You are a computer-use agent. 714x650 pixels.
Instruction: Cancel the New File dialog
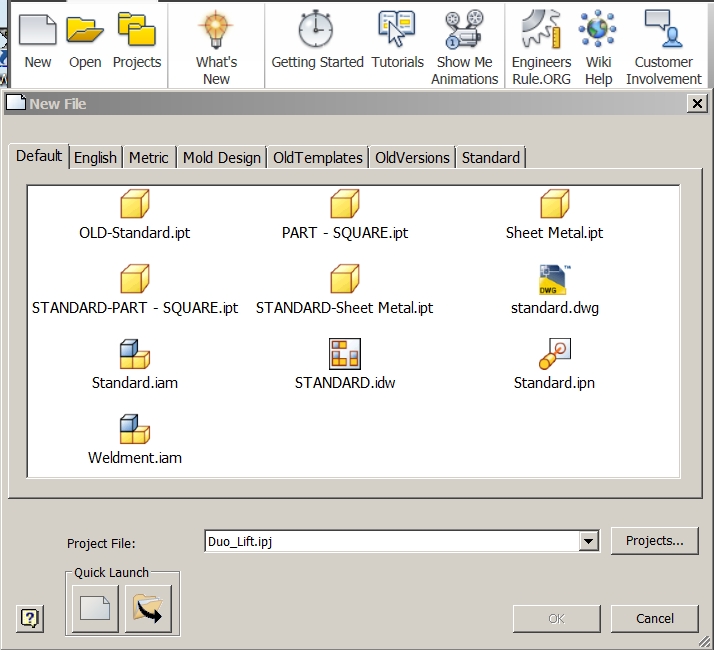[x=654, y=619]
